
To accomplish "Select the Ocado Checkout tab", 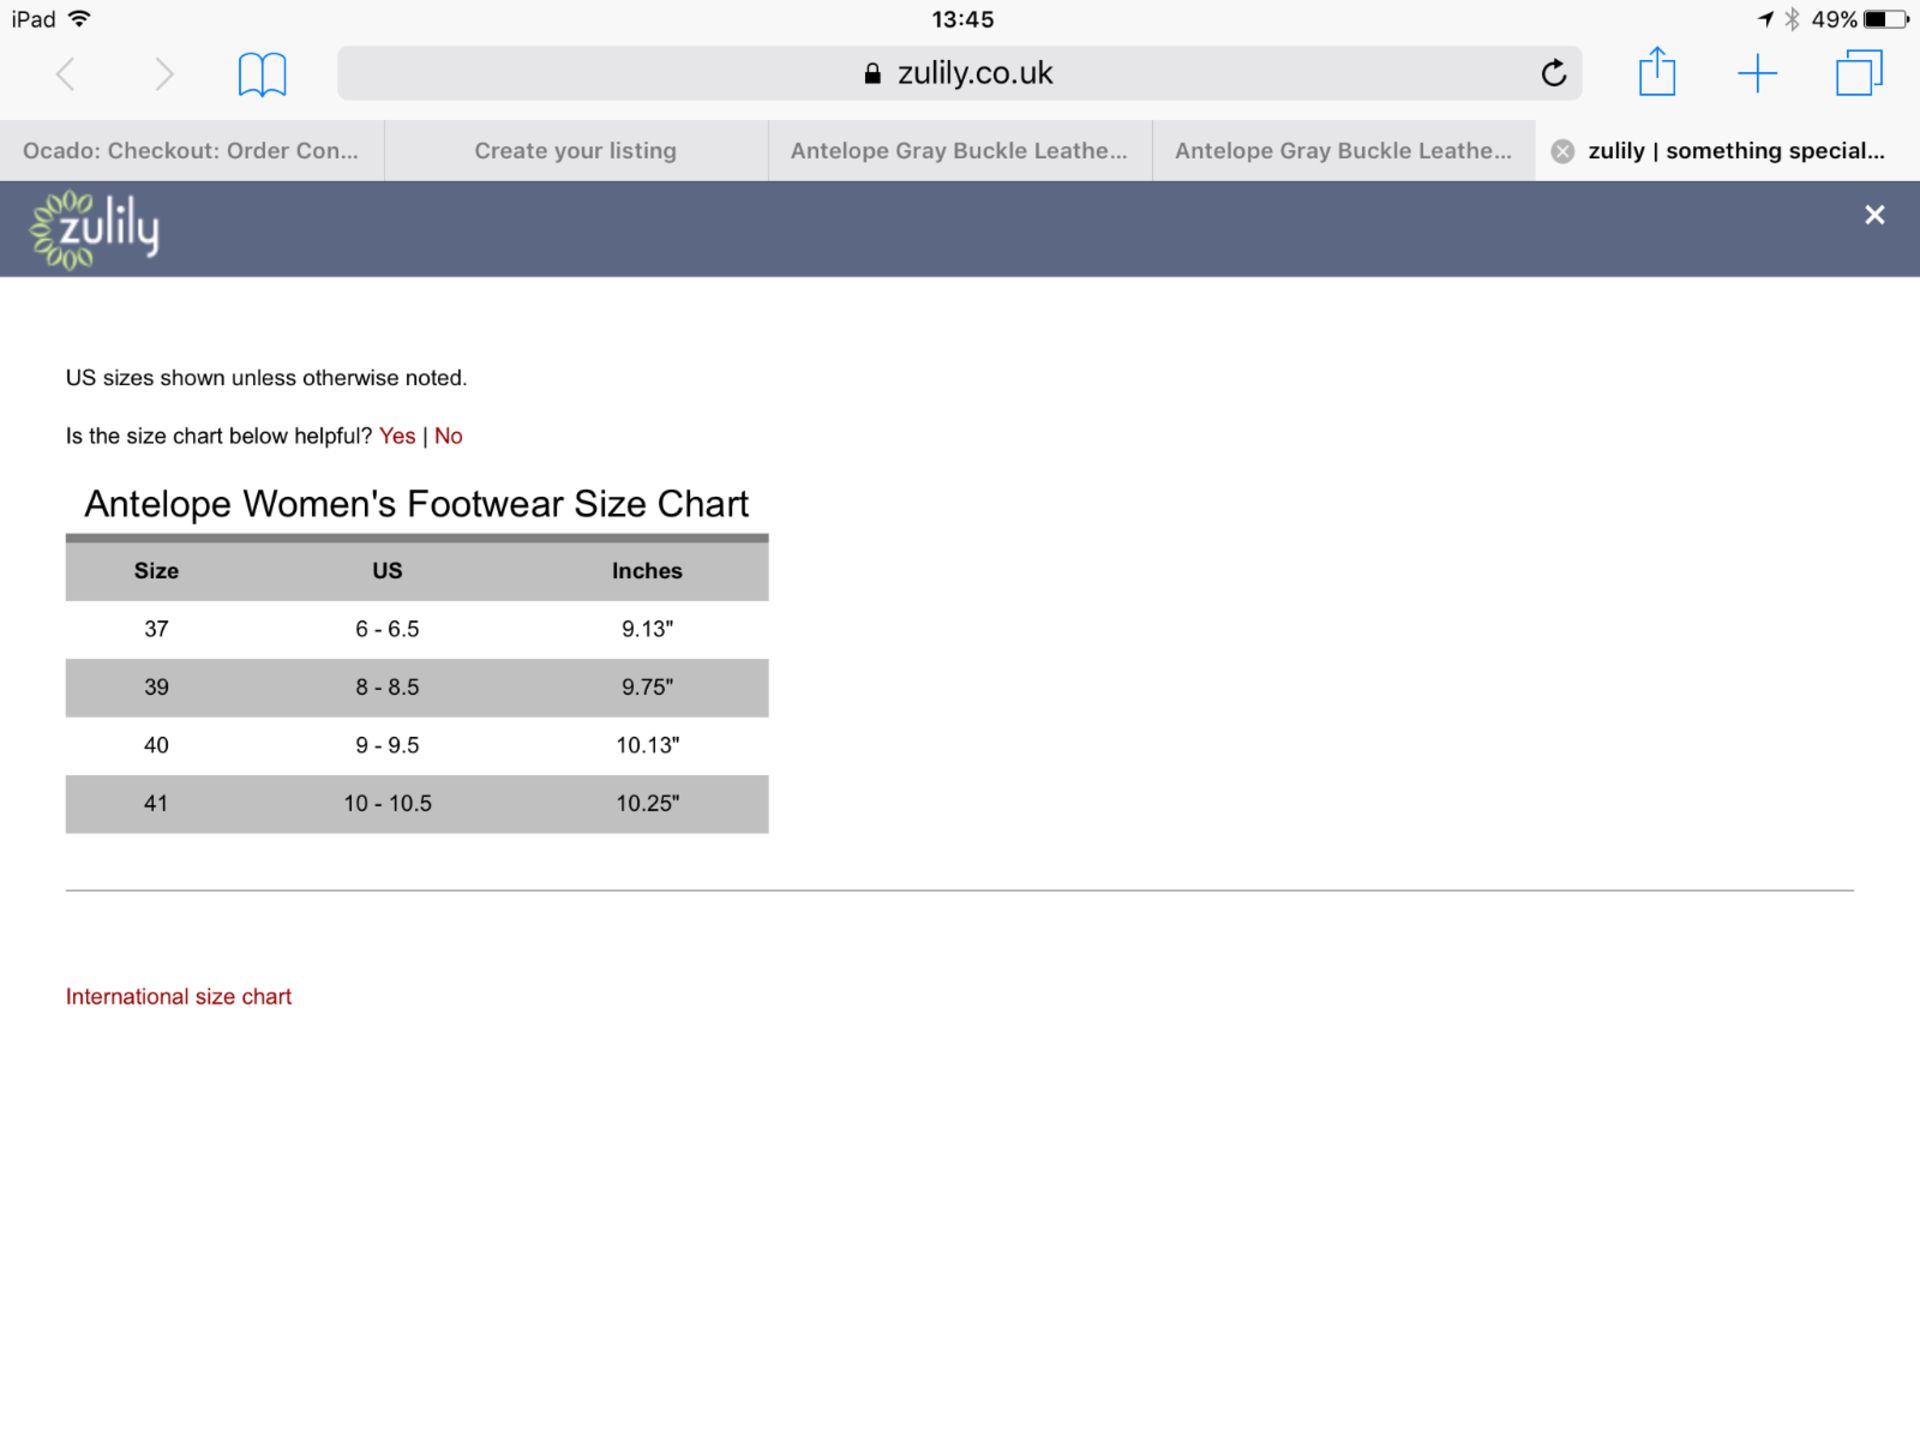I will click(x=190, y=150).
